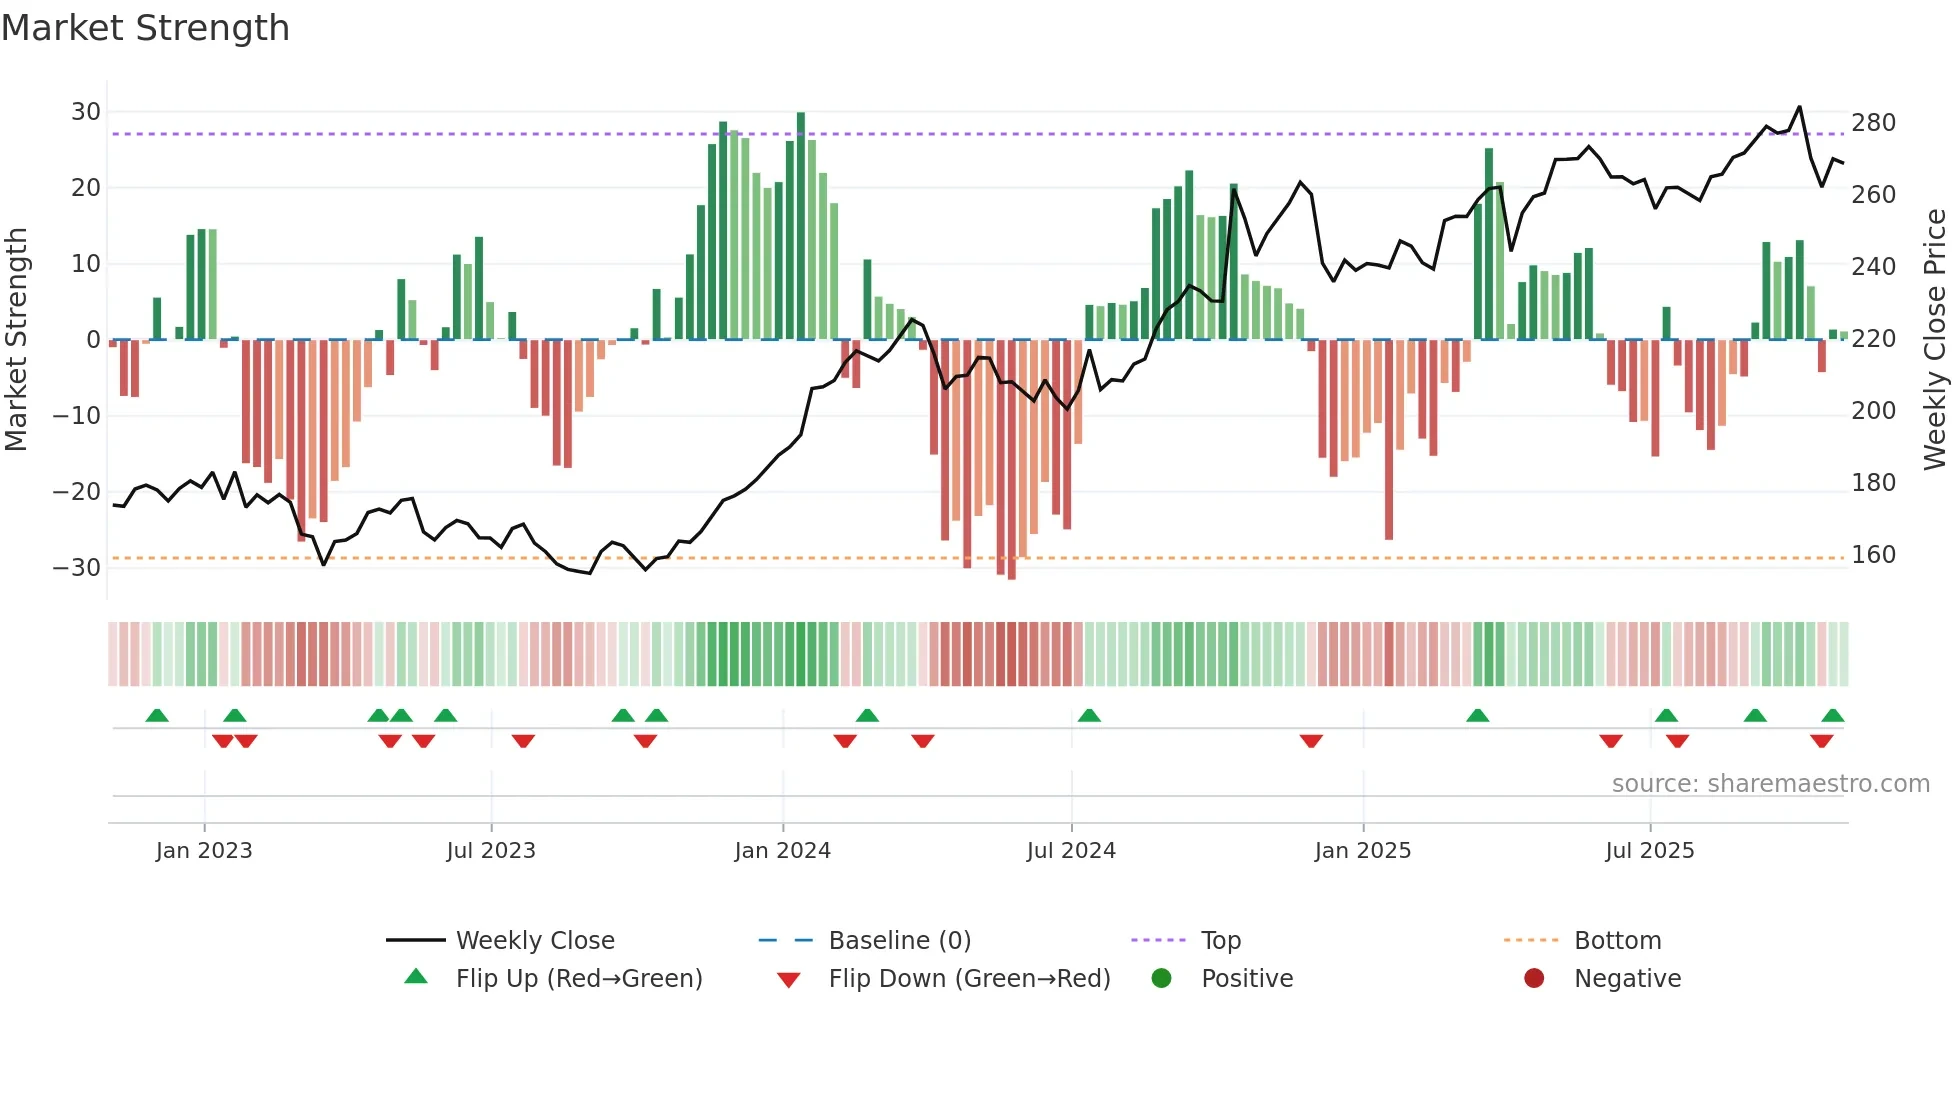Click the Jul 2025 x-axis label
Viewport: 1960px width, 1102px height.
click(x=1650, y=851)
